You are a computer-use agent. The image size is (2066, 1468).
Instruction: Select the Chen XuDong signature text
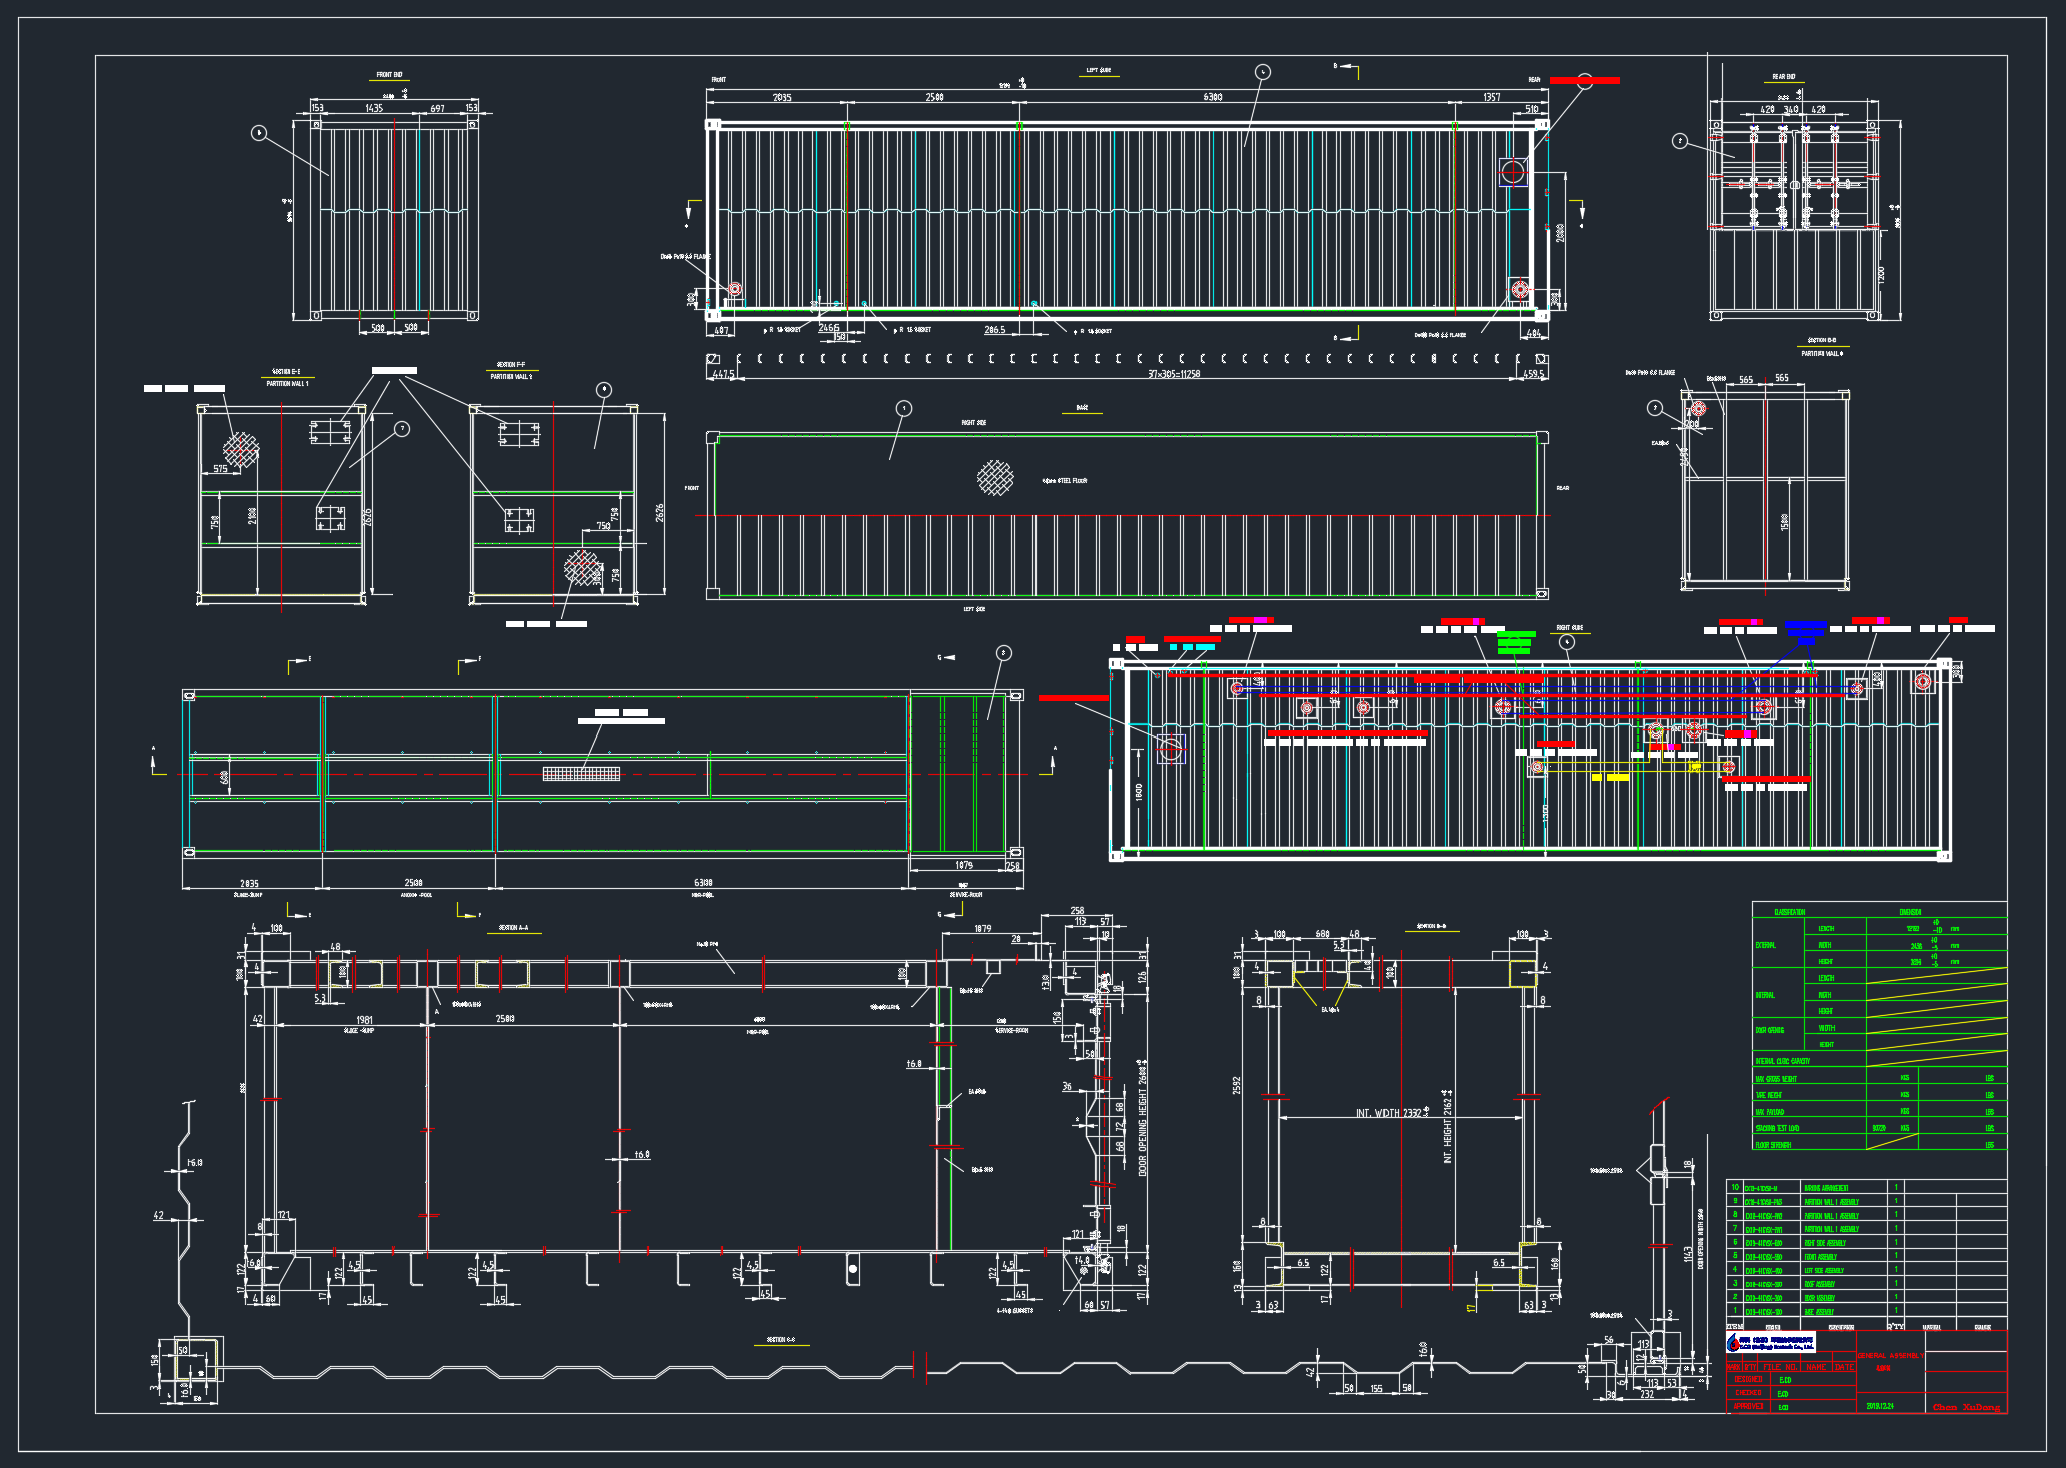(1966, 1407)
